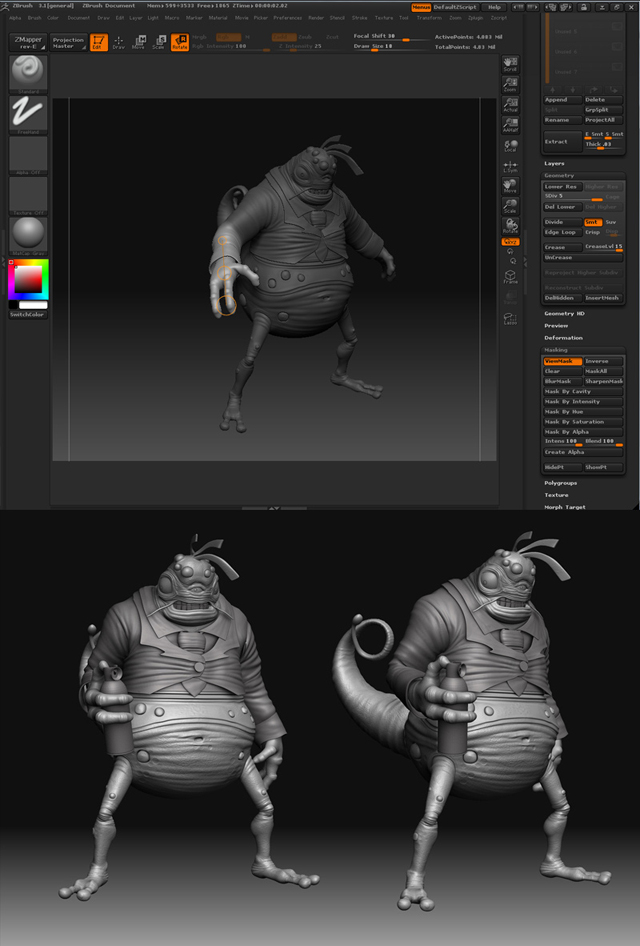Click the Mask By Cavity button
640x946 pixels.
pos(583,392)
